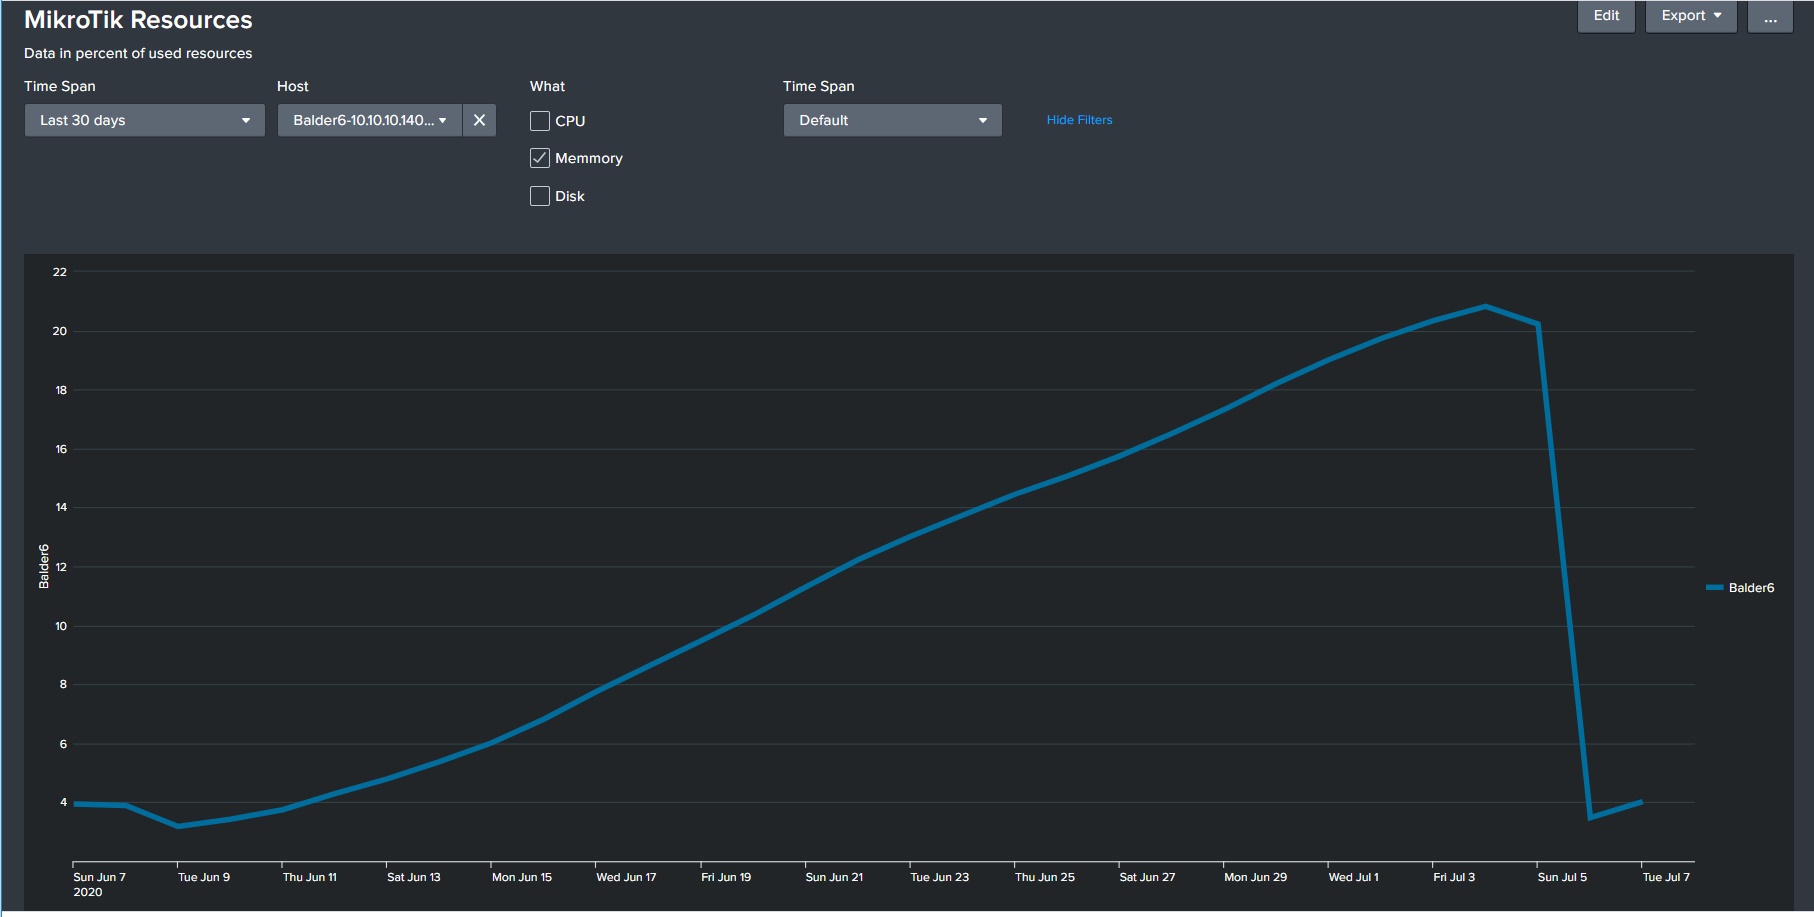The width and height of the screenshot is (1814, 917).
Task: Clear the Host selection with the X icon
Action: click(x=479, y=120)
